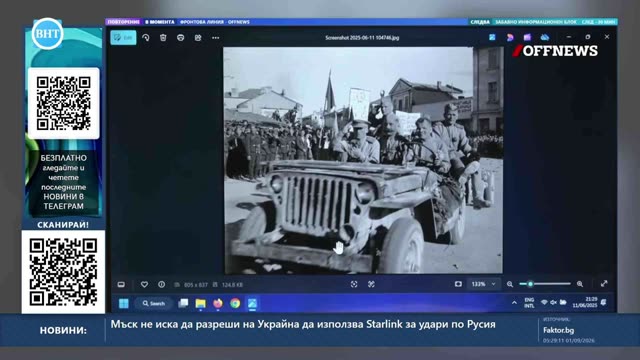The height and width of the screenshot is (360, 640).
Task: Open Google Chrome from the taskbar
Action: [235, 303]
